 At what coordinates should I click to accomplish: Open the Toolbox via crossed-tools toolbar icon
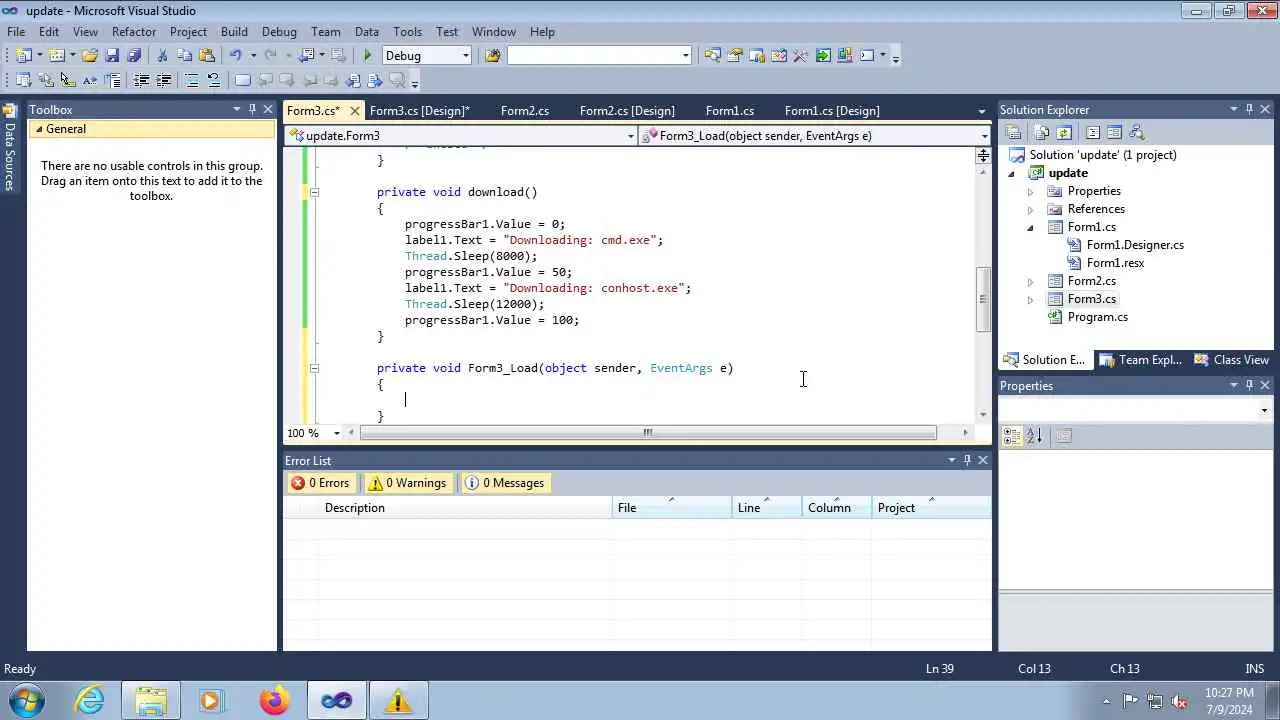799,56
